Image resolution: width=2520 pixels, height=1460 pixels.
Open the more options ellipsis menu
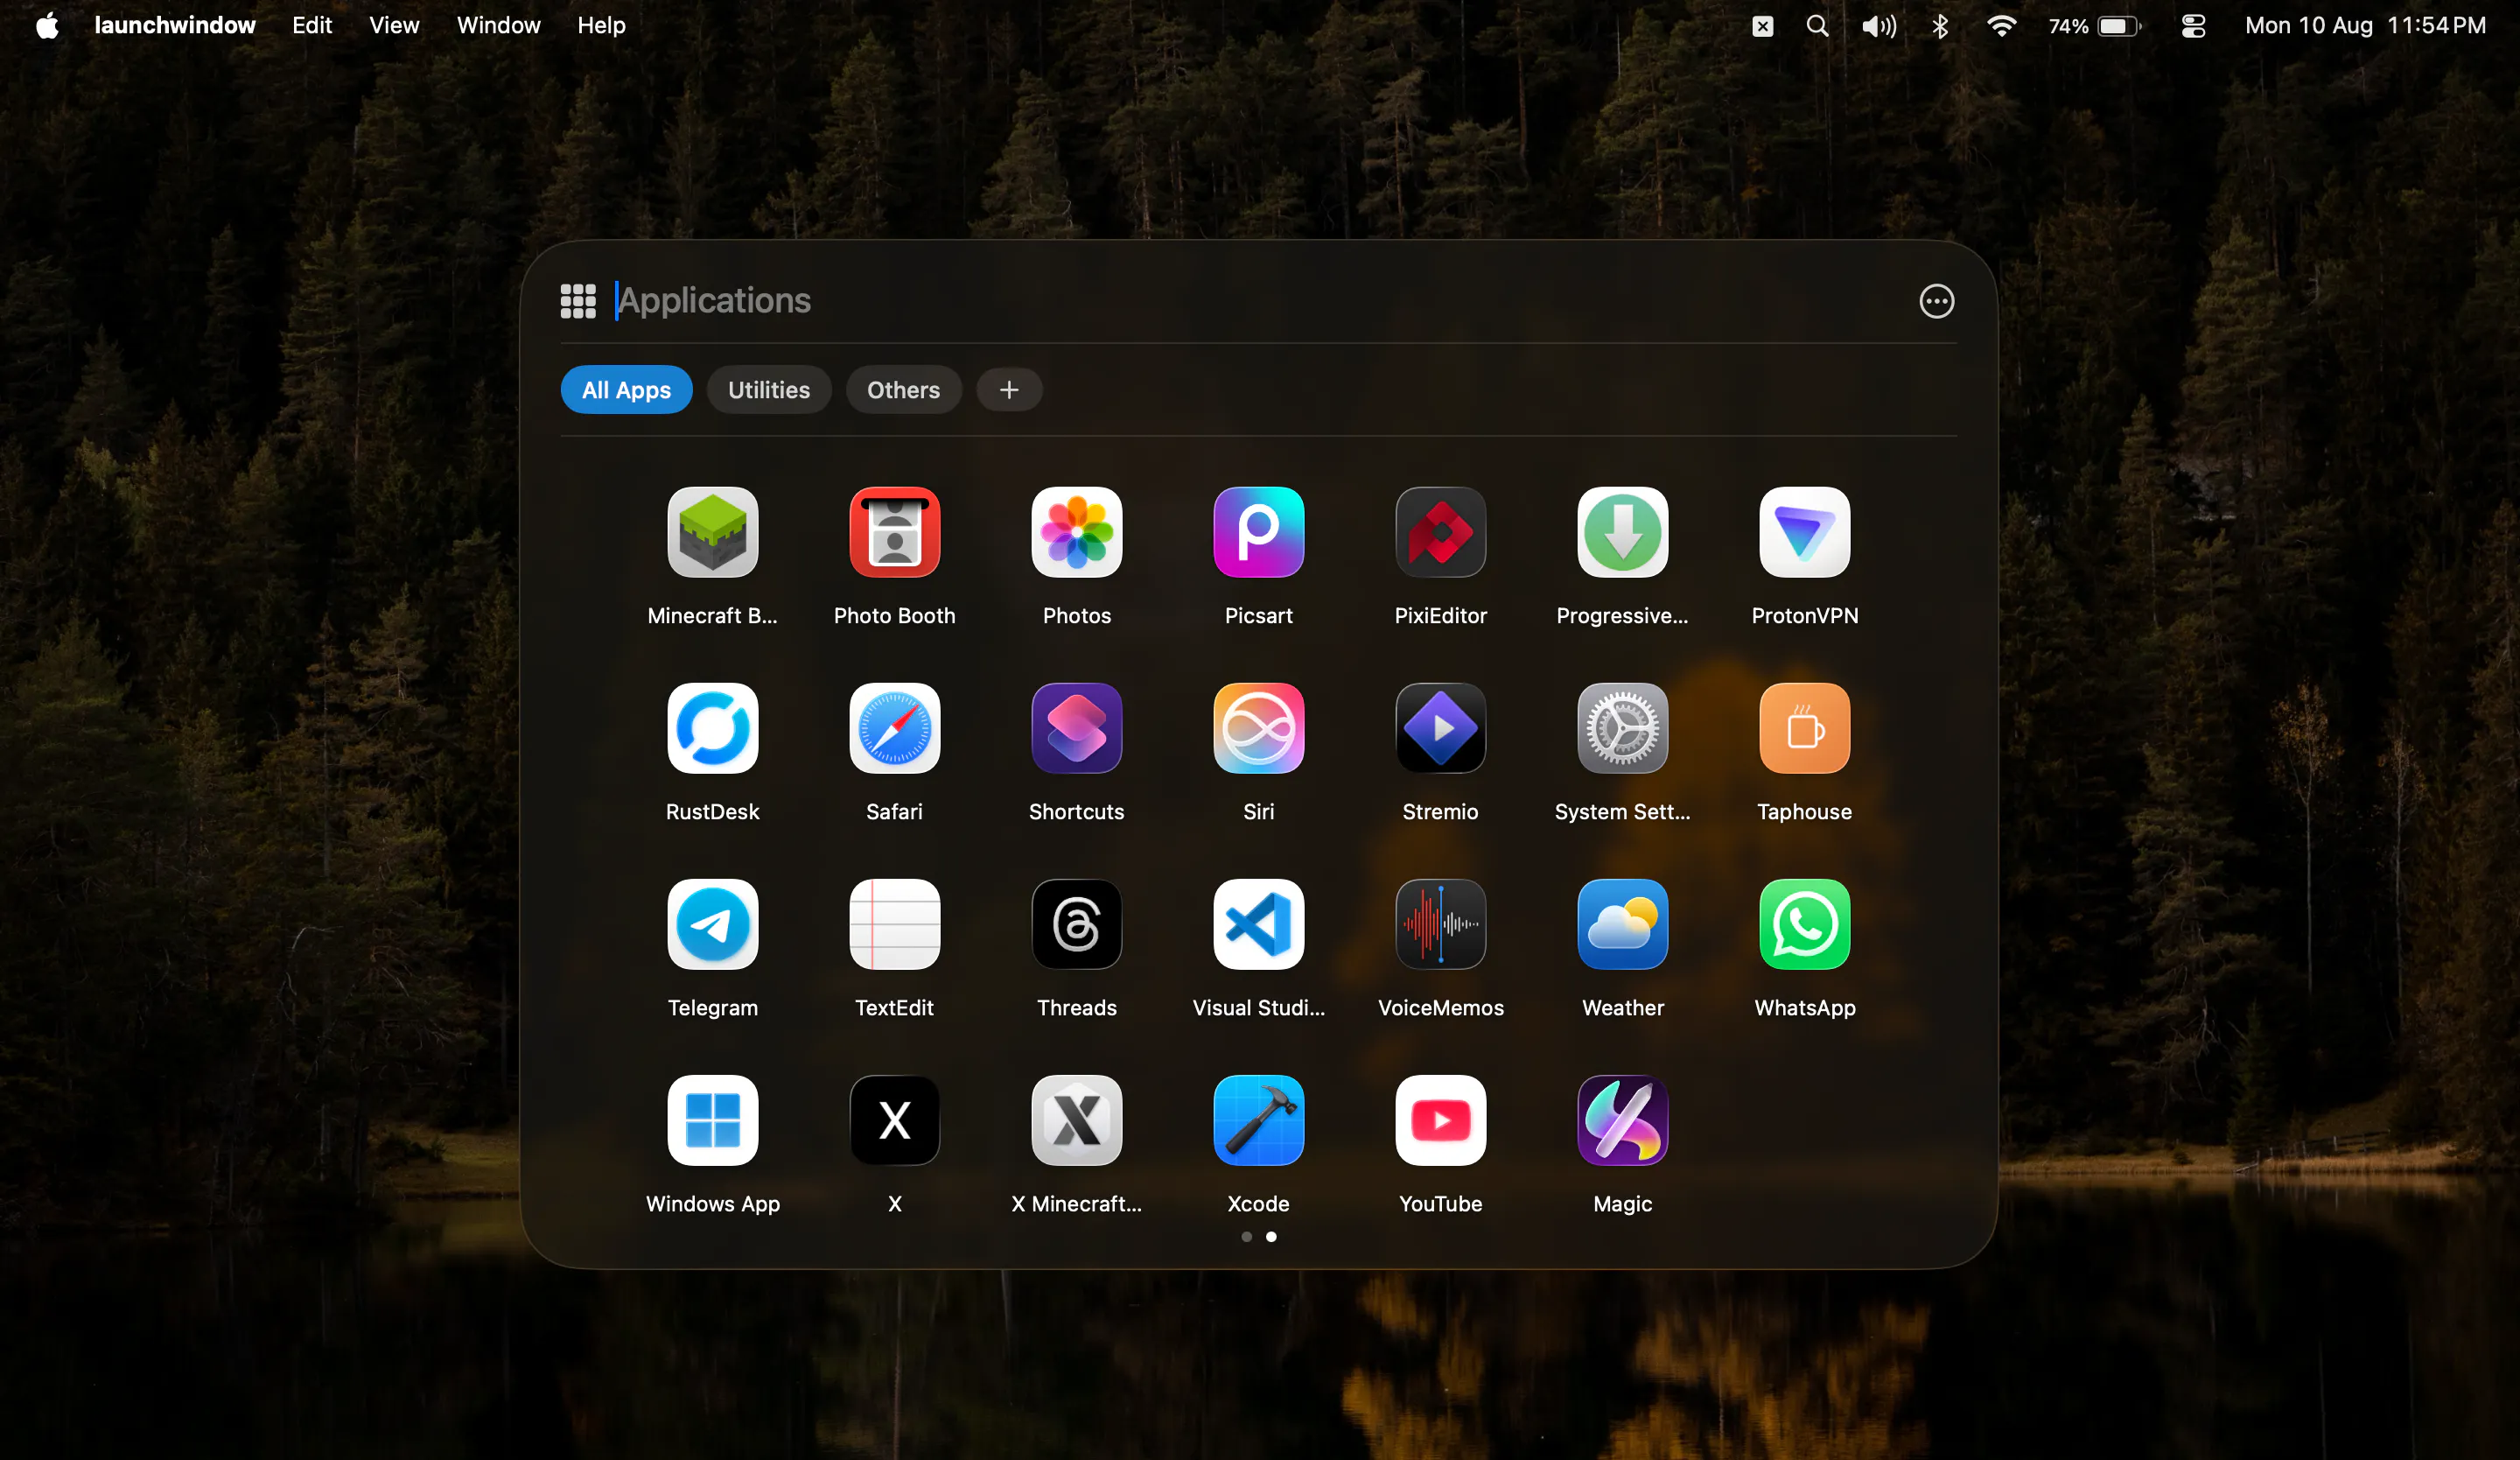1936,301
